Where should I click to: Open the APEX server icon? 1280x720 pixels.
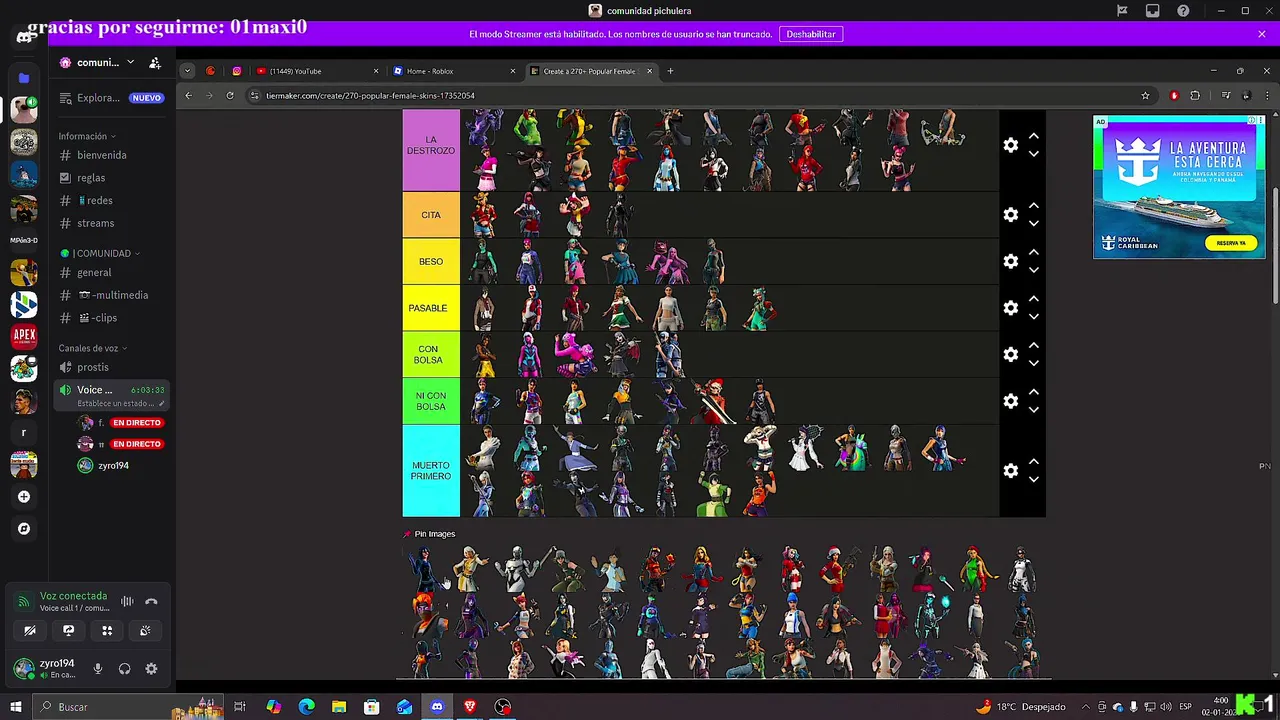(24, 336)
